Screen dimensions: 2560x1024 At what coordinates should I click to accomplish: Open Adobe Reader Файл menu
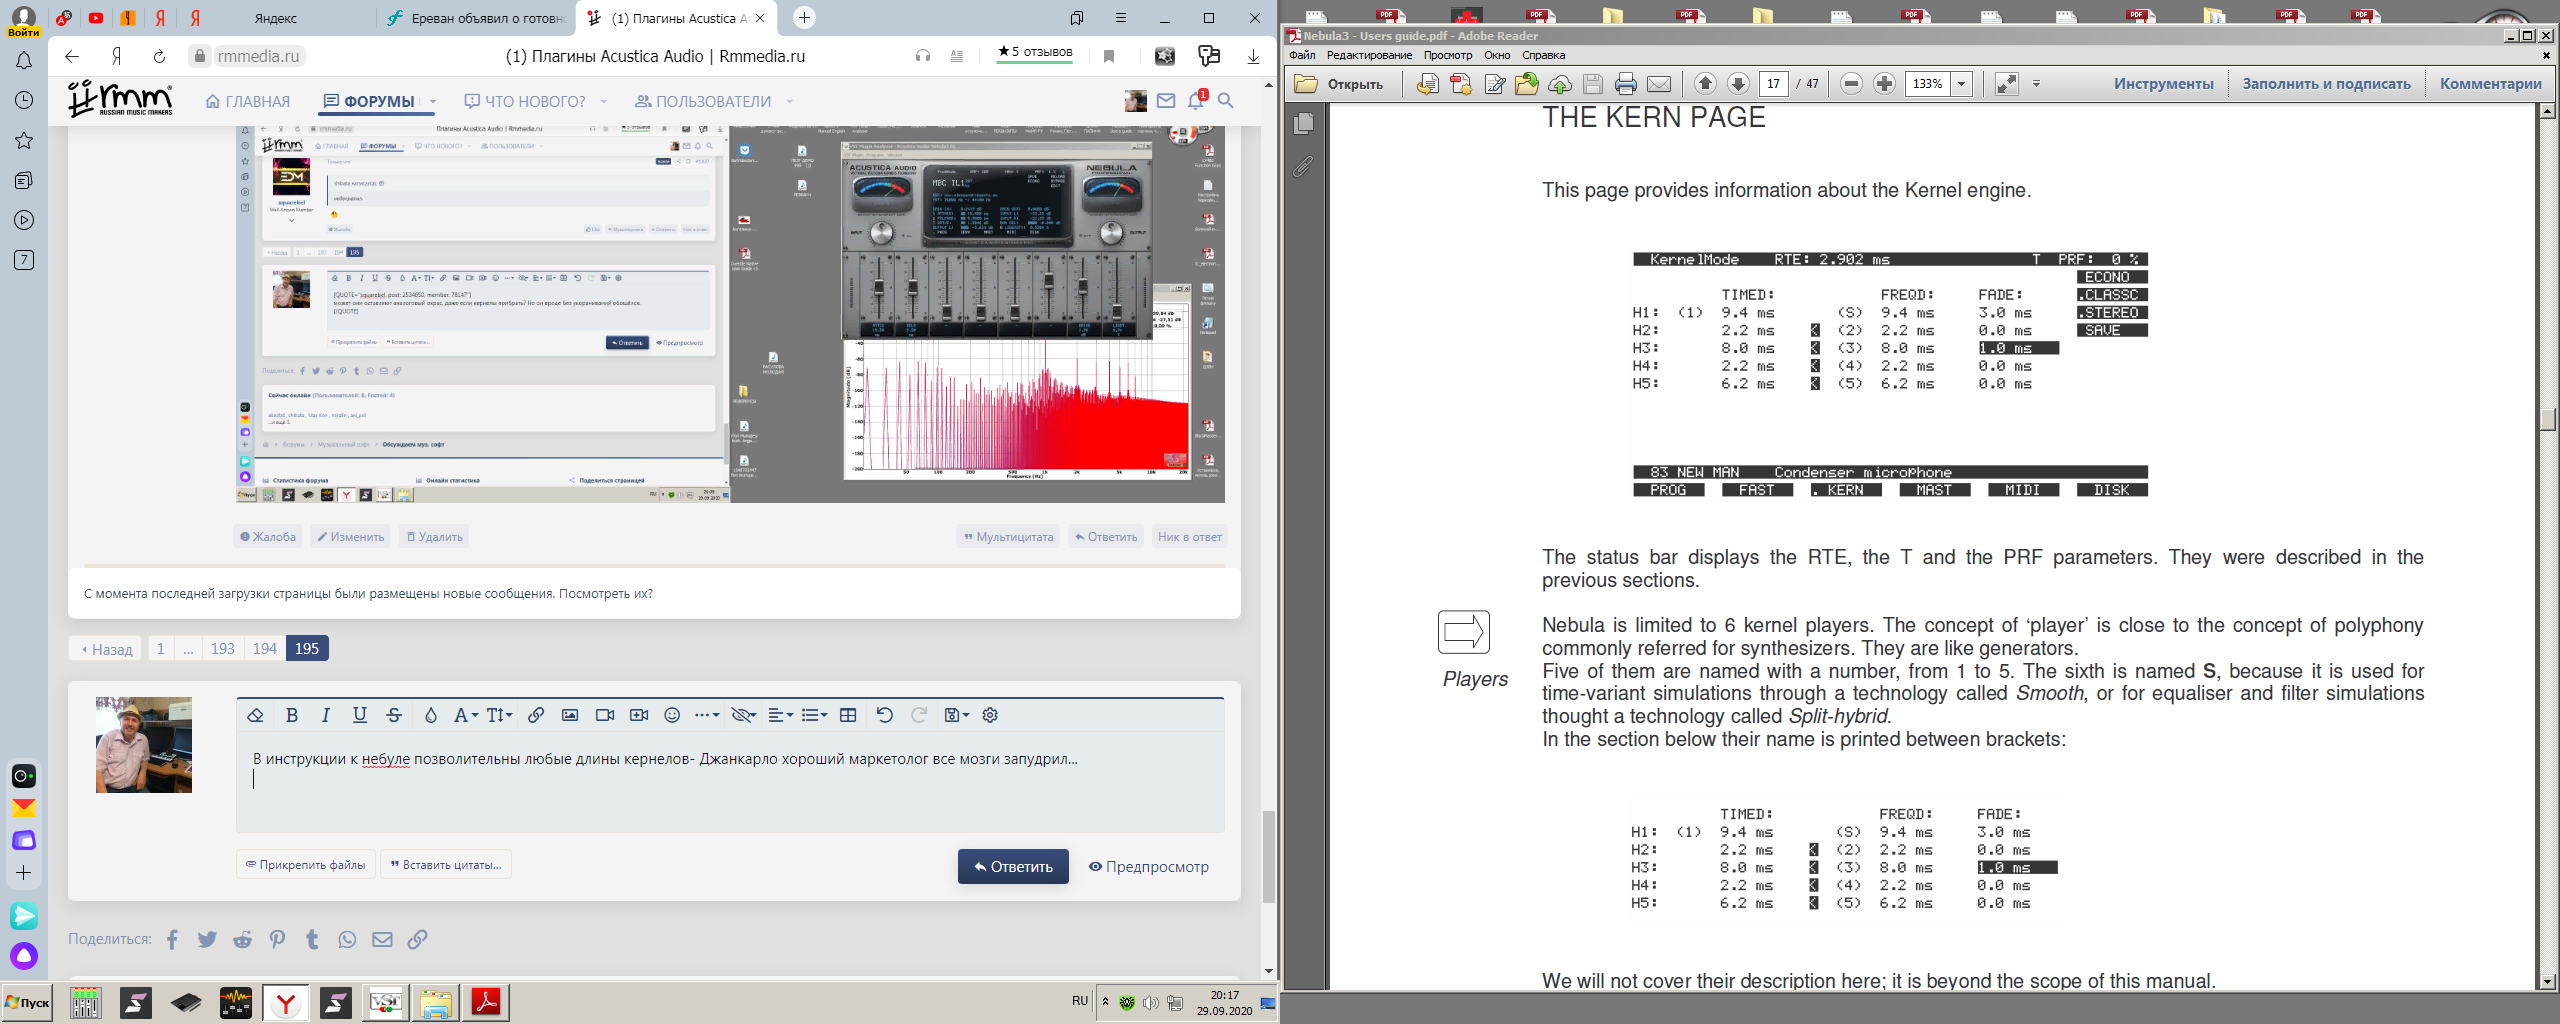click(x=1303, y=55)
